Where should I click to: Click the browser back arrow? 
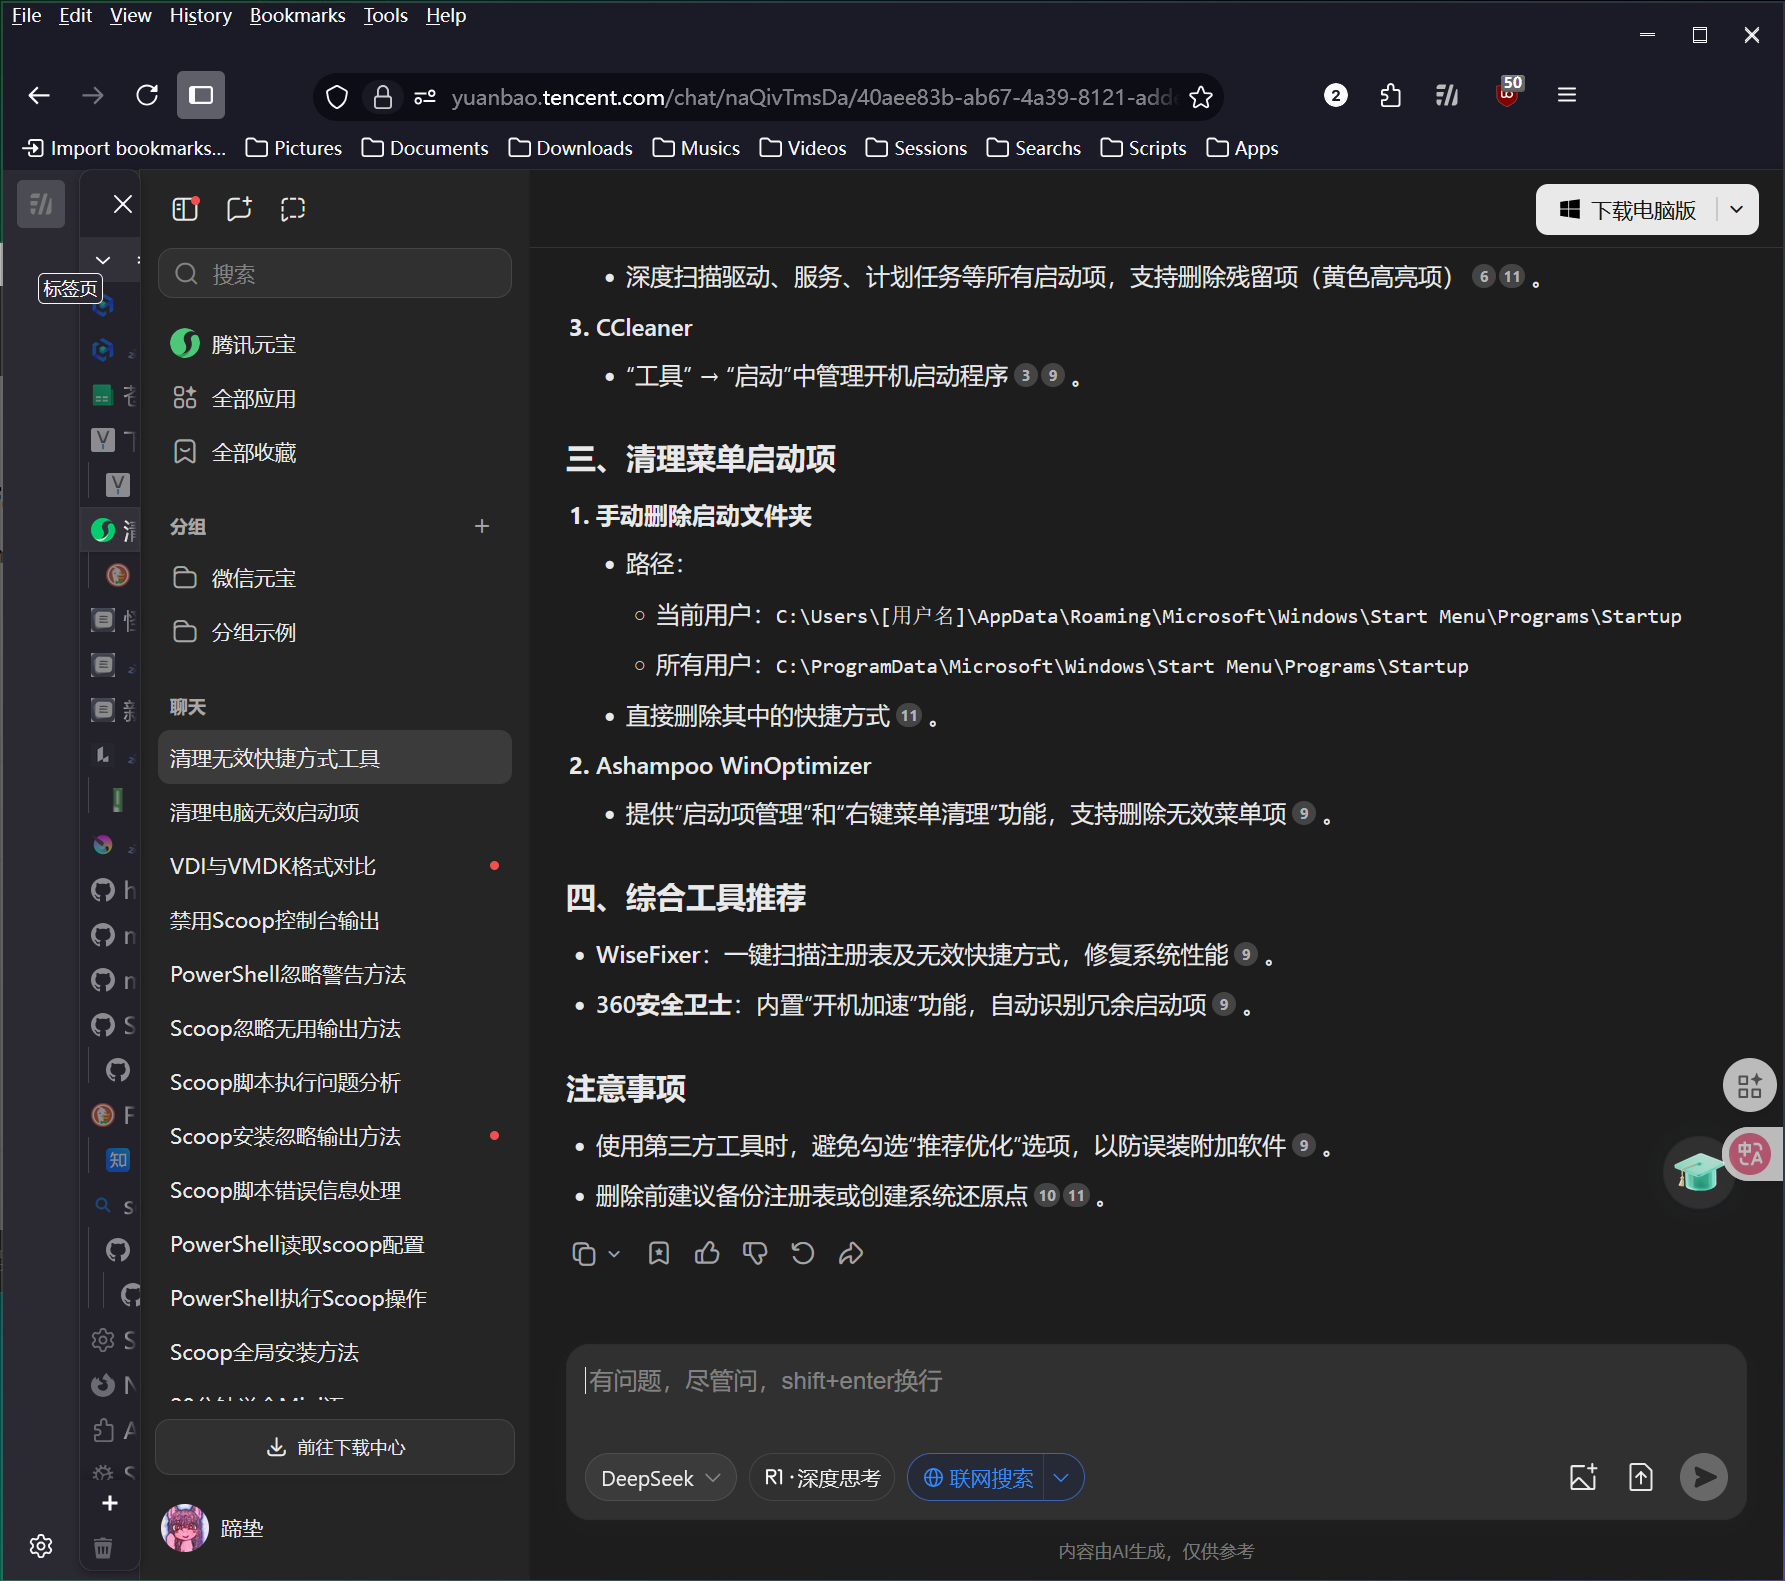(x=39, y=96)
